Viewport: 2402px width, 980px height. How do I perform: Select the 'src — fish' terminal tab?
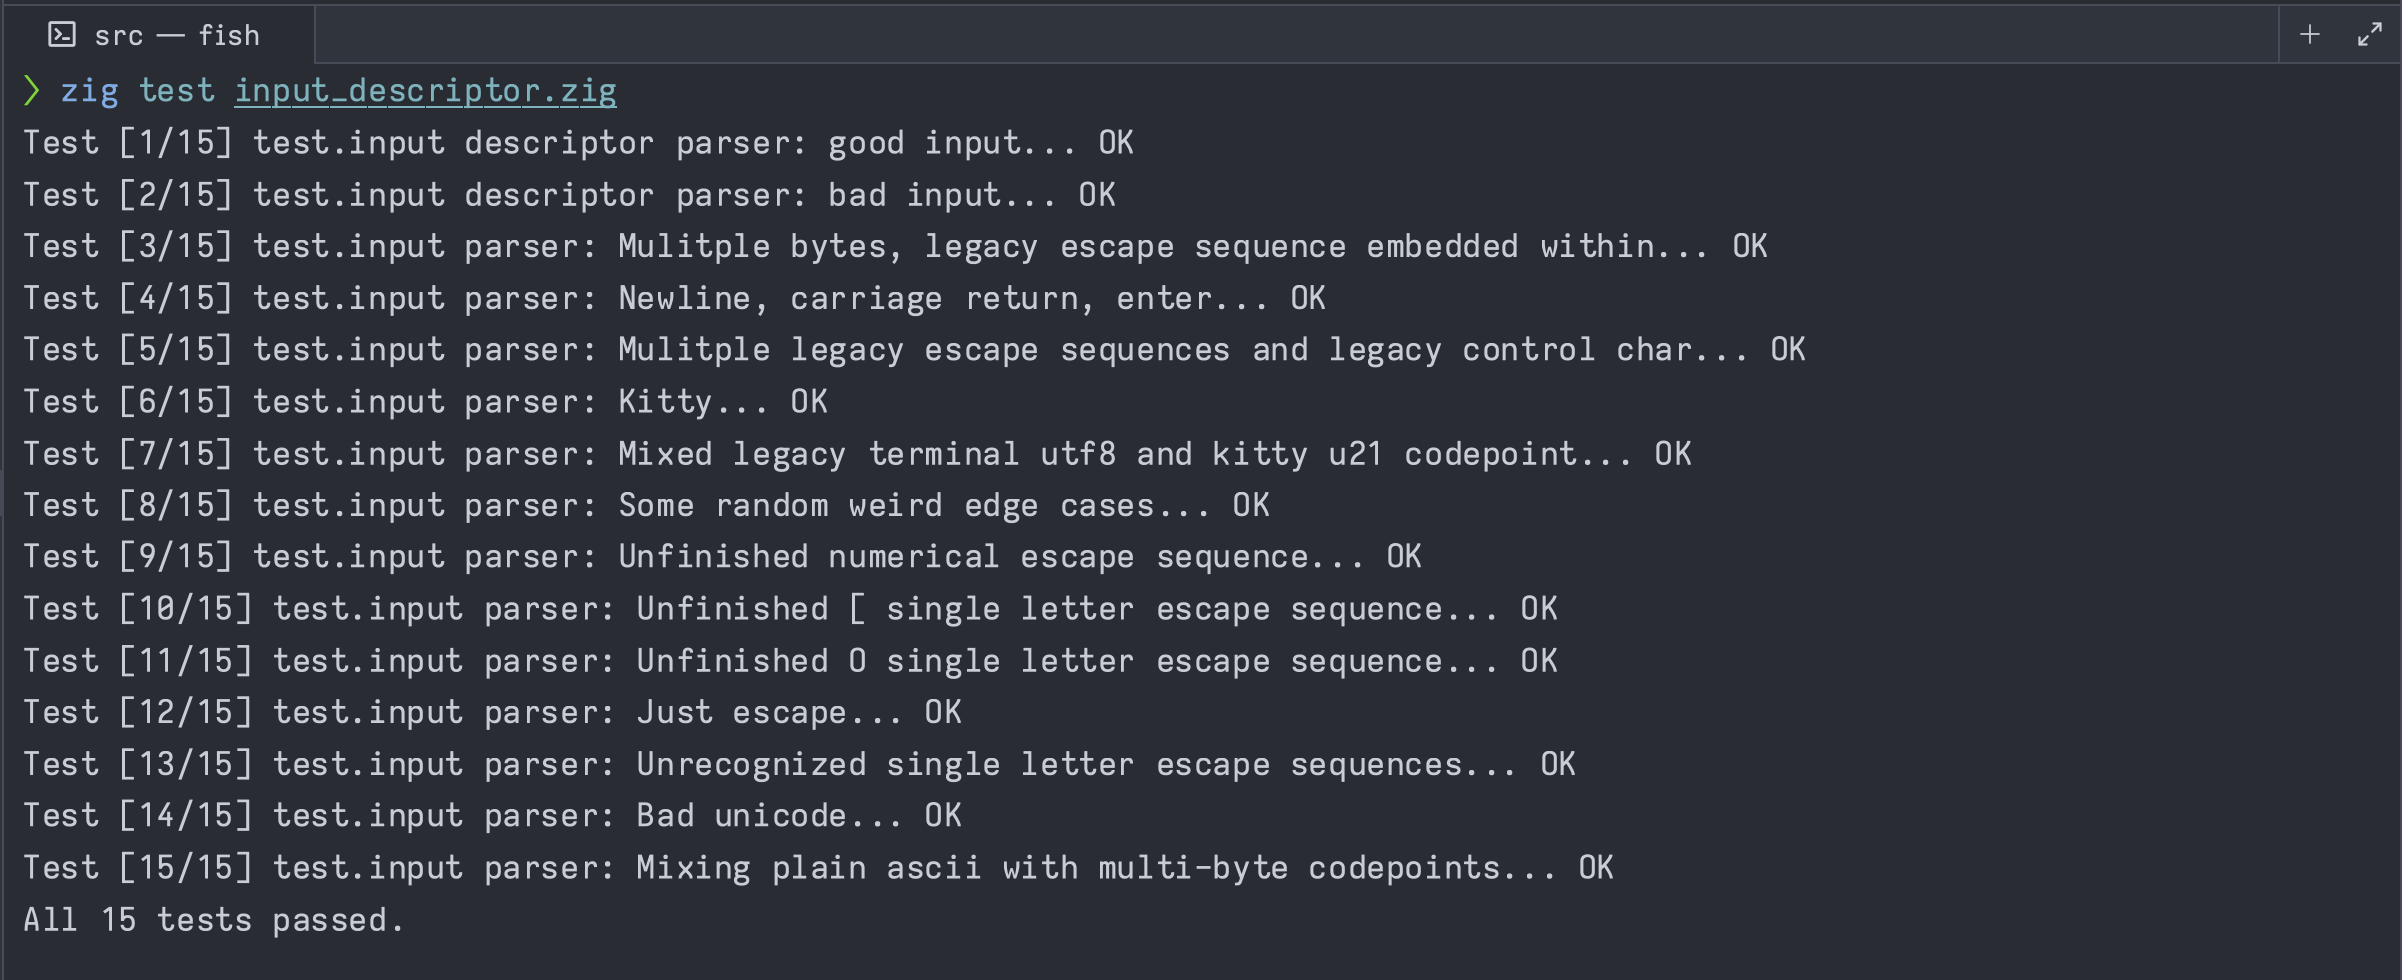point(158,35)
